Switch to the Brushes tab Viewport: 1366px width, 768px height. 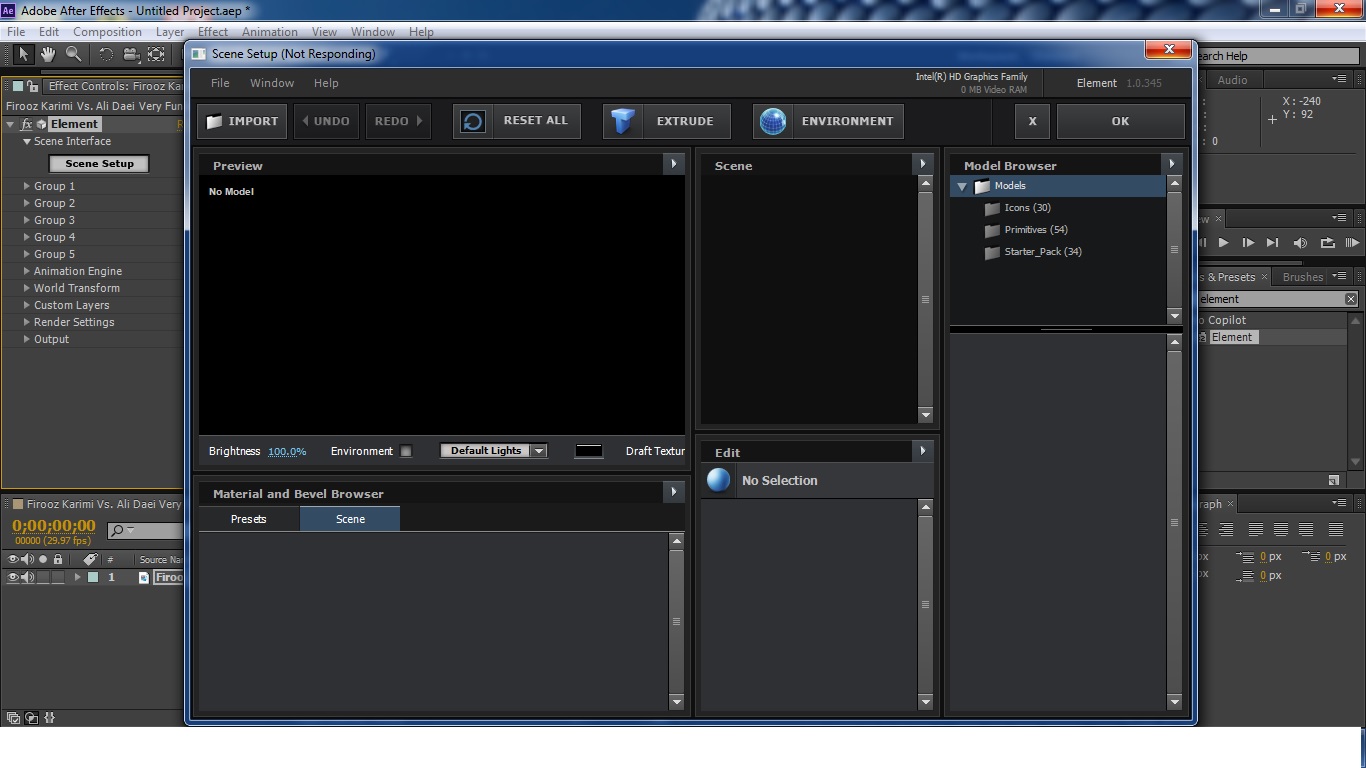[x=1302, y=277]
